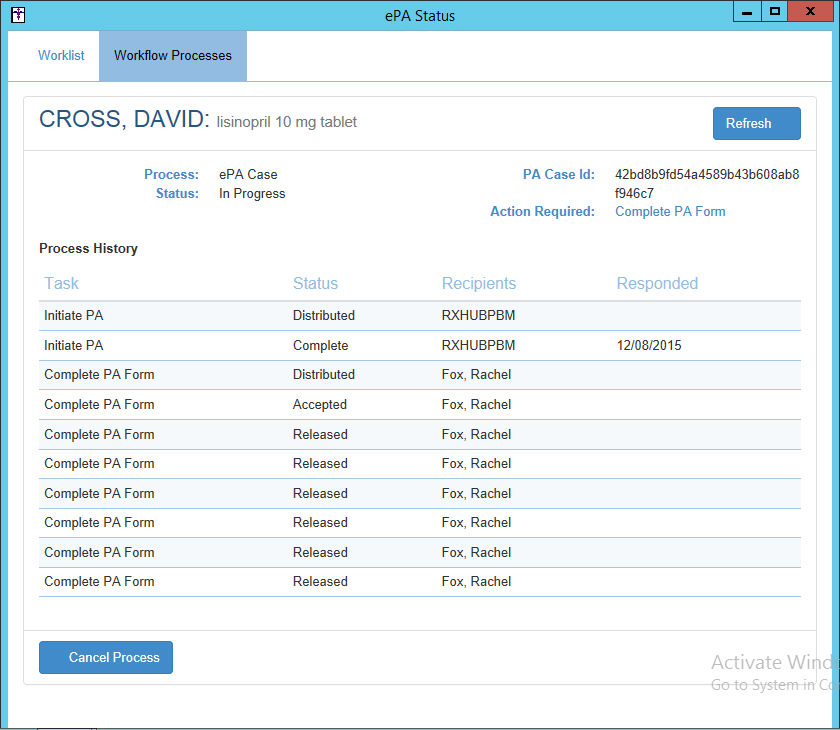Select the Workflow Processes tab

173,56
